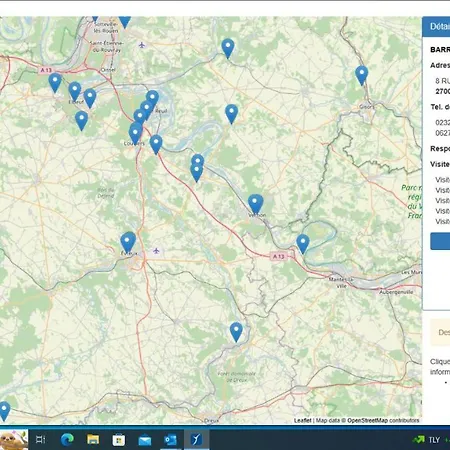Click the map marker on Vernon
Screen dimensions: 450x450
[x=255, y=204]
